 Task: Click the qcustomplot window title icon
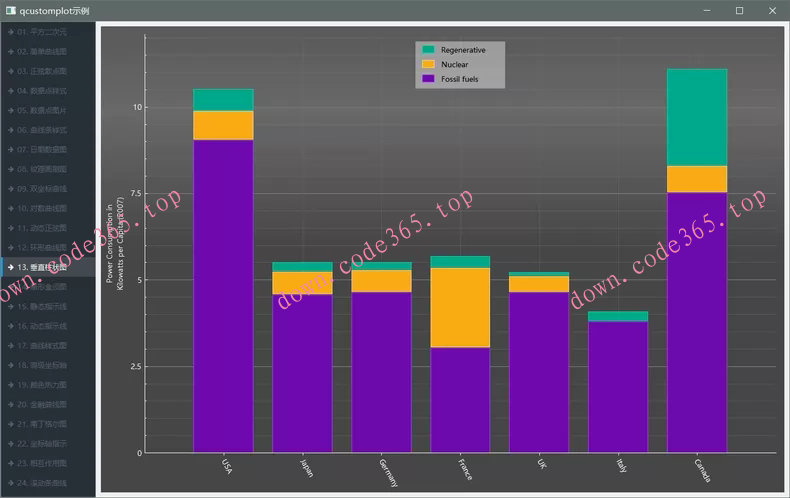coord(11,11)
